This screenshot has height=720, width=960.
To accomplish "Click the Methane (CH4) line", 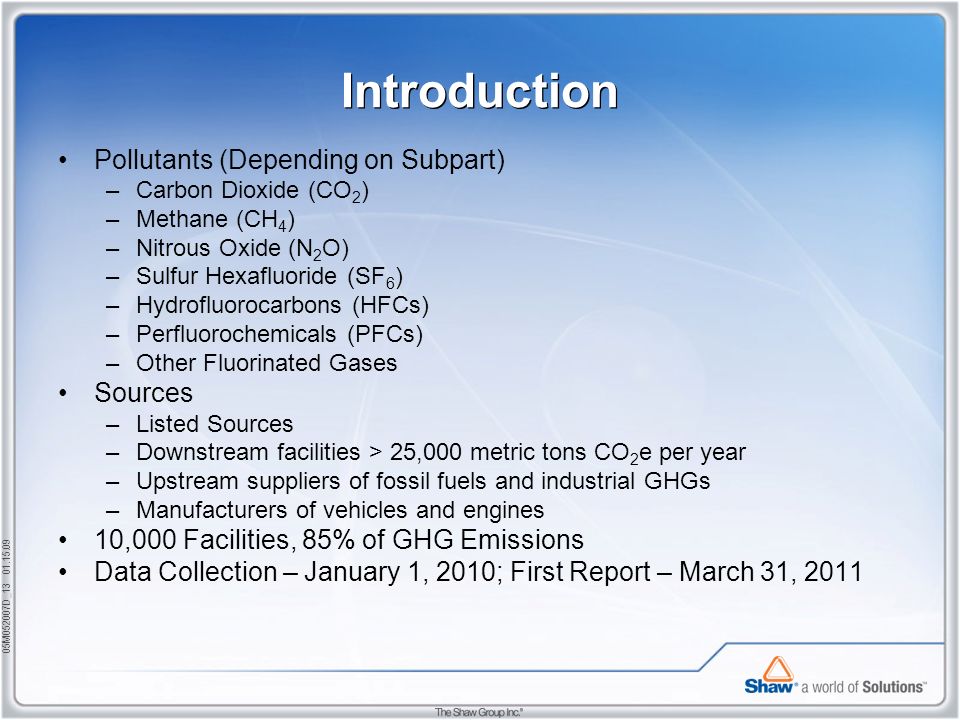I will click(216, 220).
